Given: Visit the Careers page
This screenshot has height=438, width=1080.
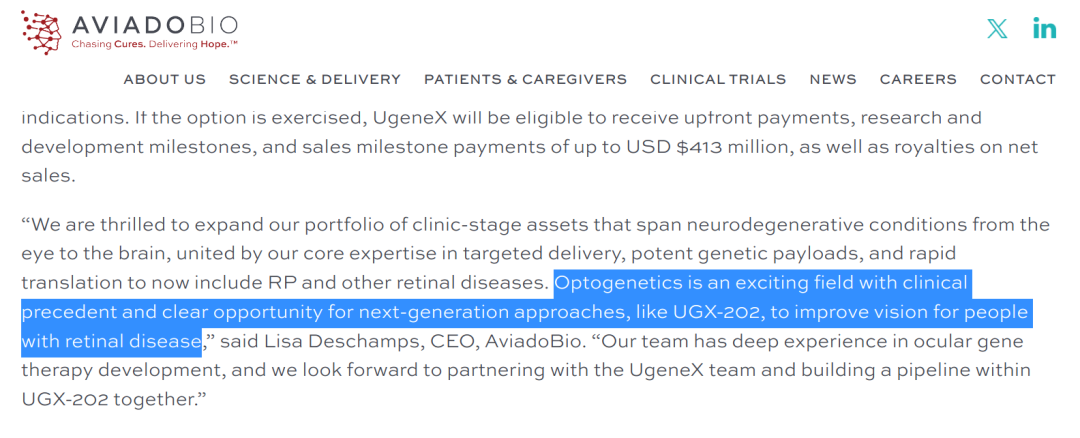Looking at the screenshot, I should coord(918,79).
